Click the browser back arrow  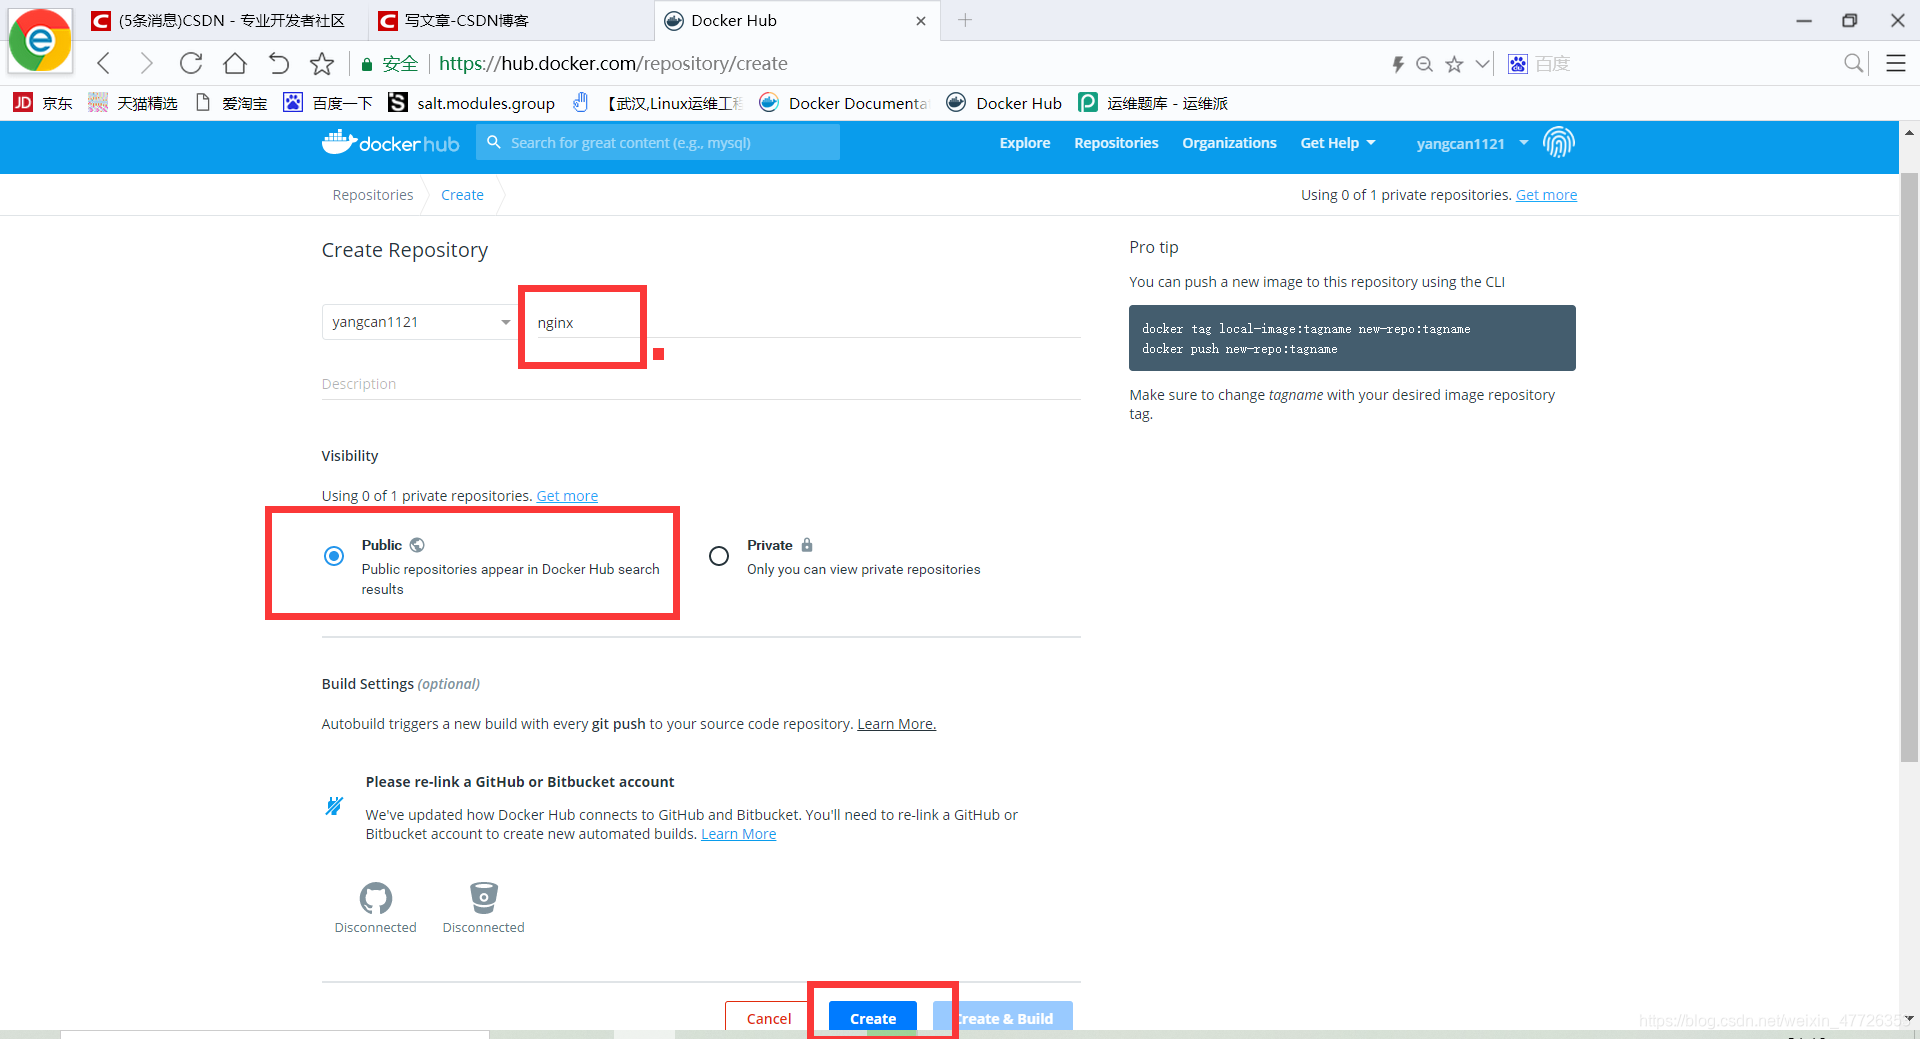[x=103, y=64]
